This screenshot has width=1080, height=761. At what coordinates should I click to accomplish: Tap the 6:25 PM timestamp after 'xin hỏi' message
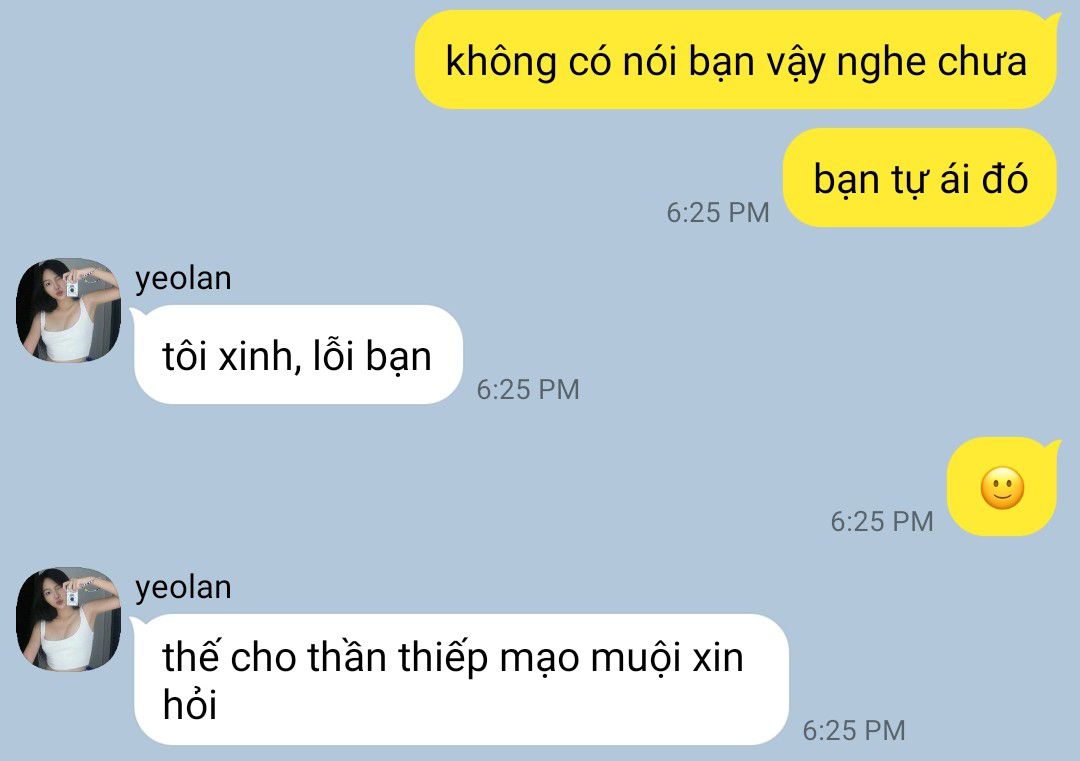(854, 731)
